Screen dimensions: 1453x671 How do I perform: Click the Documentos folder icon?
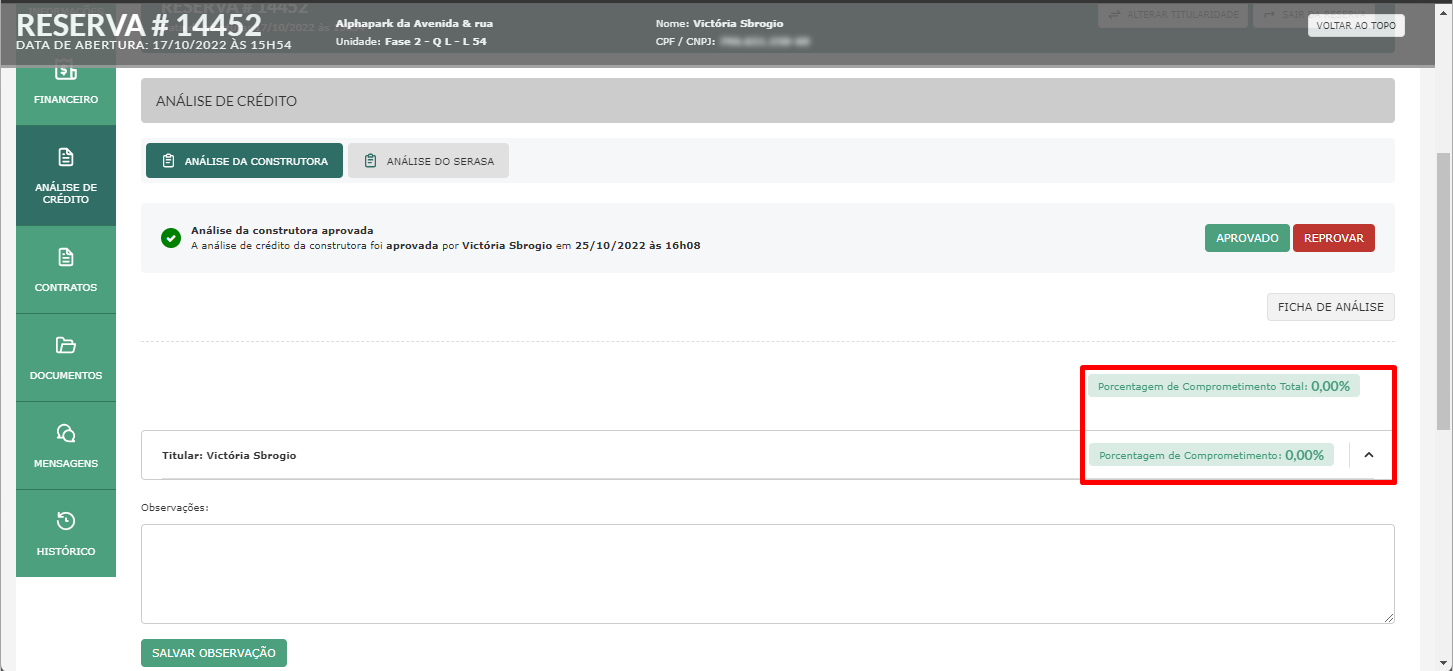(x=66, y=345)
